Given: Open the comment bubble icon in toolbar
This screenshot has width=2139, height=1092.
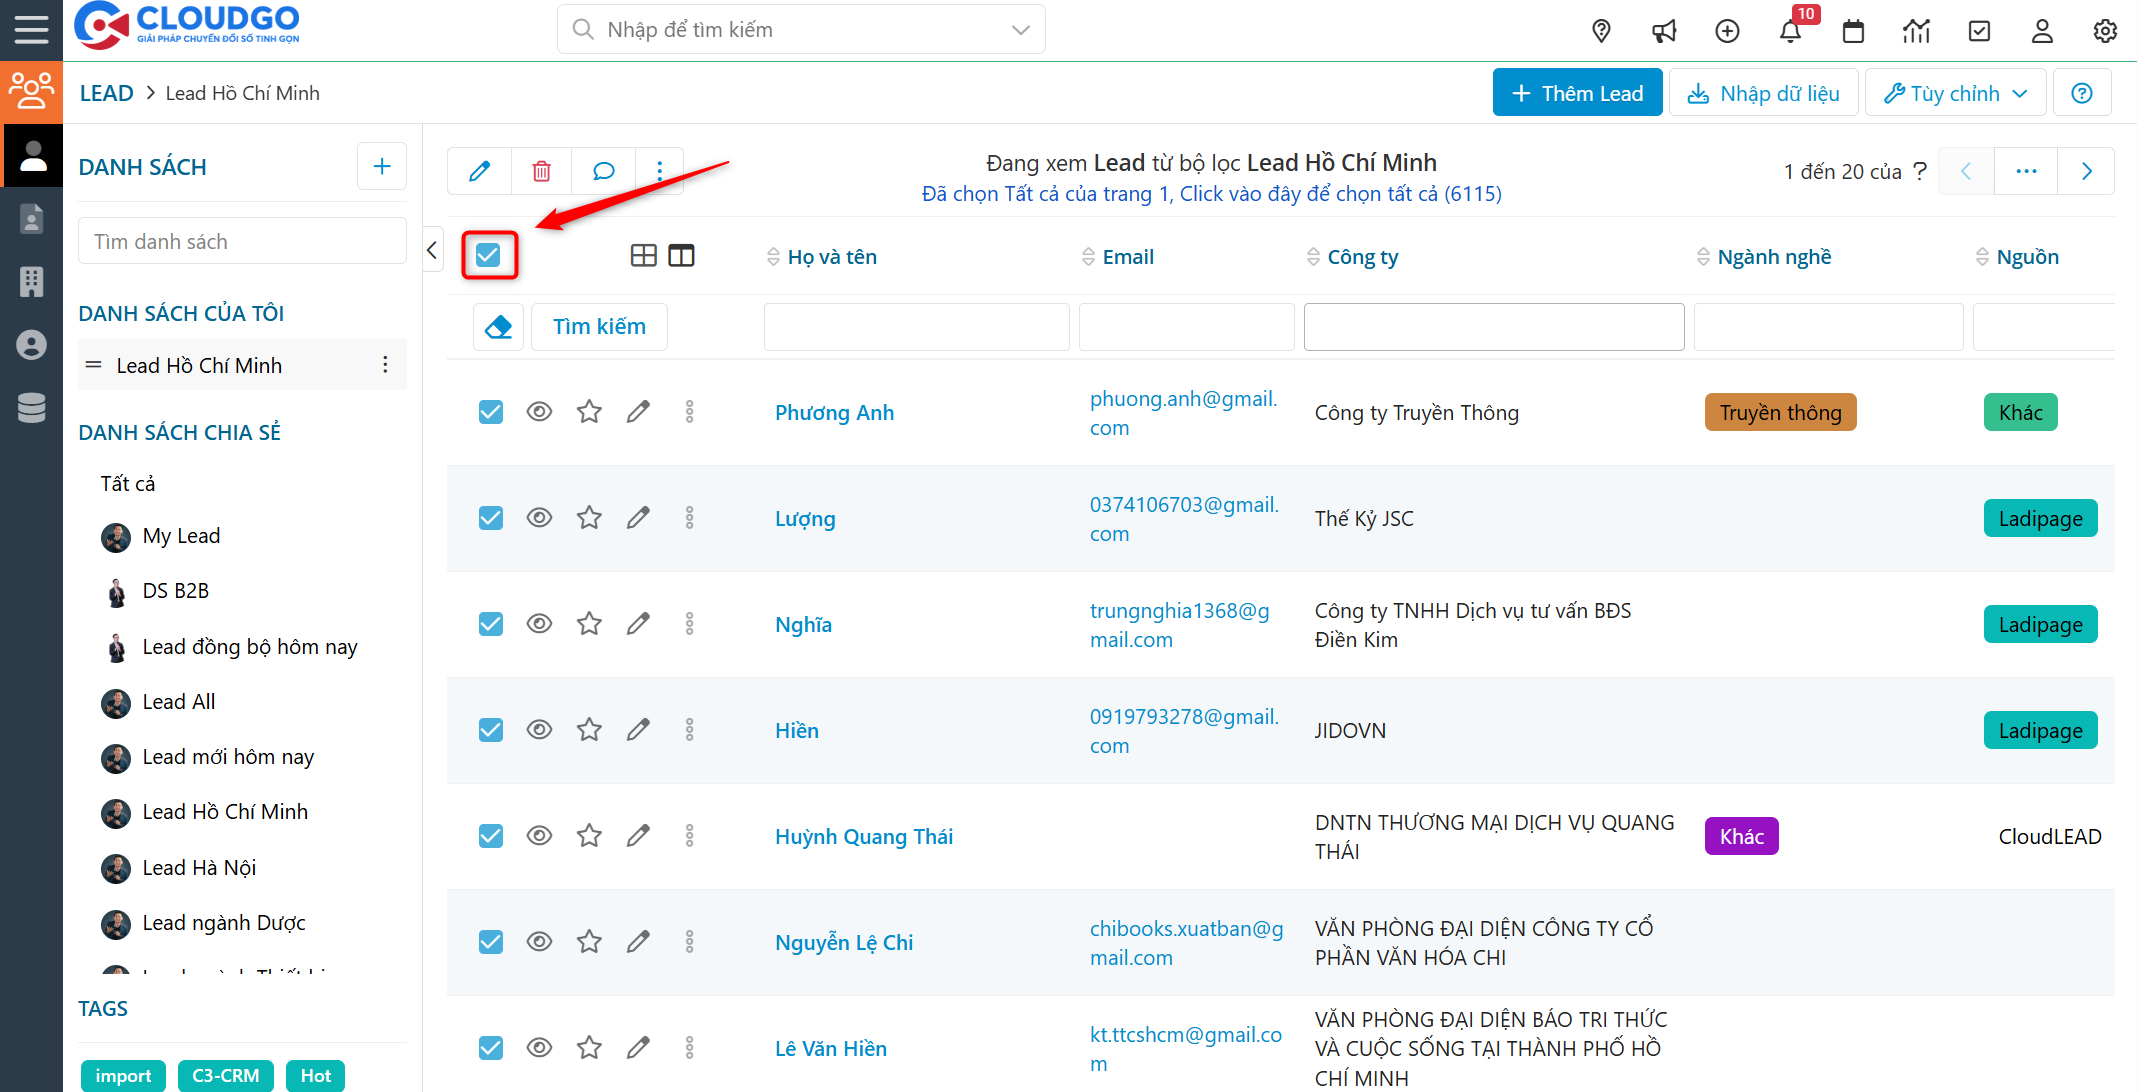Looking at the screenshot, I should pyautogui.click(x=603, y=171).
